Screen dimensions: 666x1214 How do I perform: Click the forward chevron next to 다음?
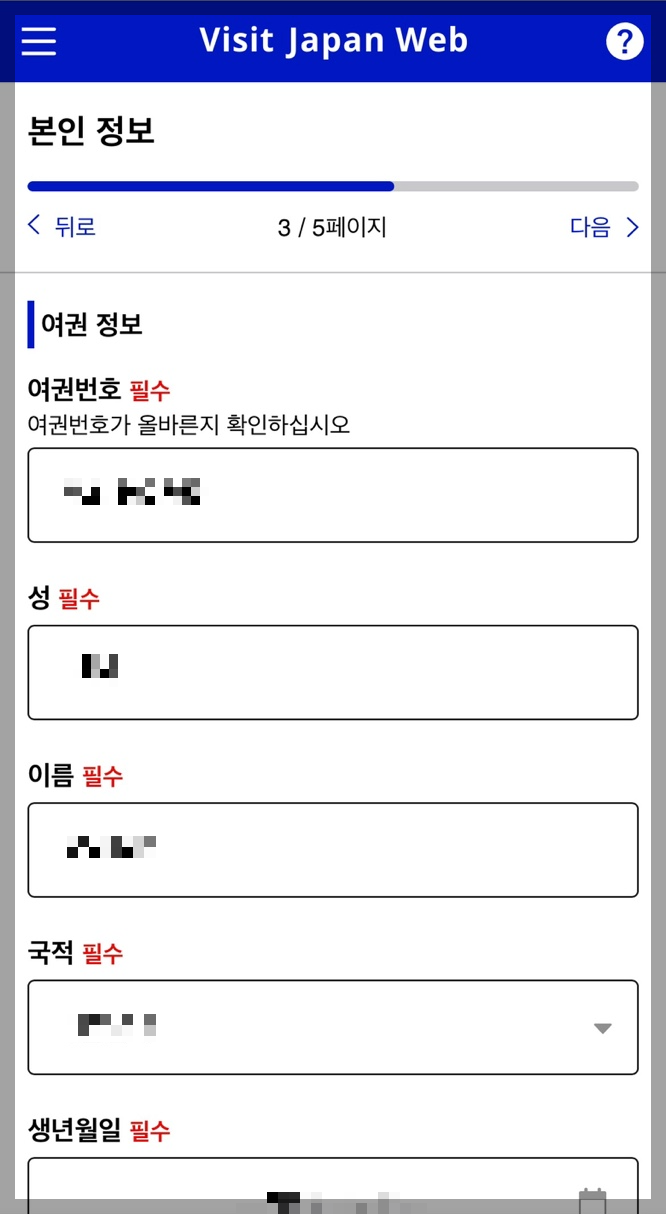click(x=633, y=226)
